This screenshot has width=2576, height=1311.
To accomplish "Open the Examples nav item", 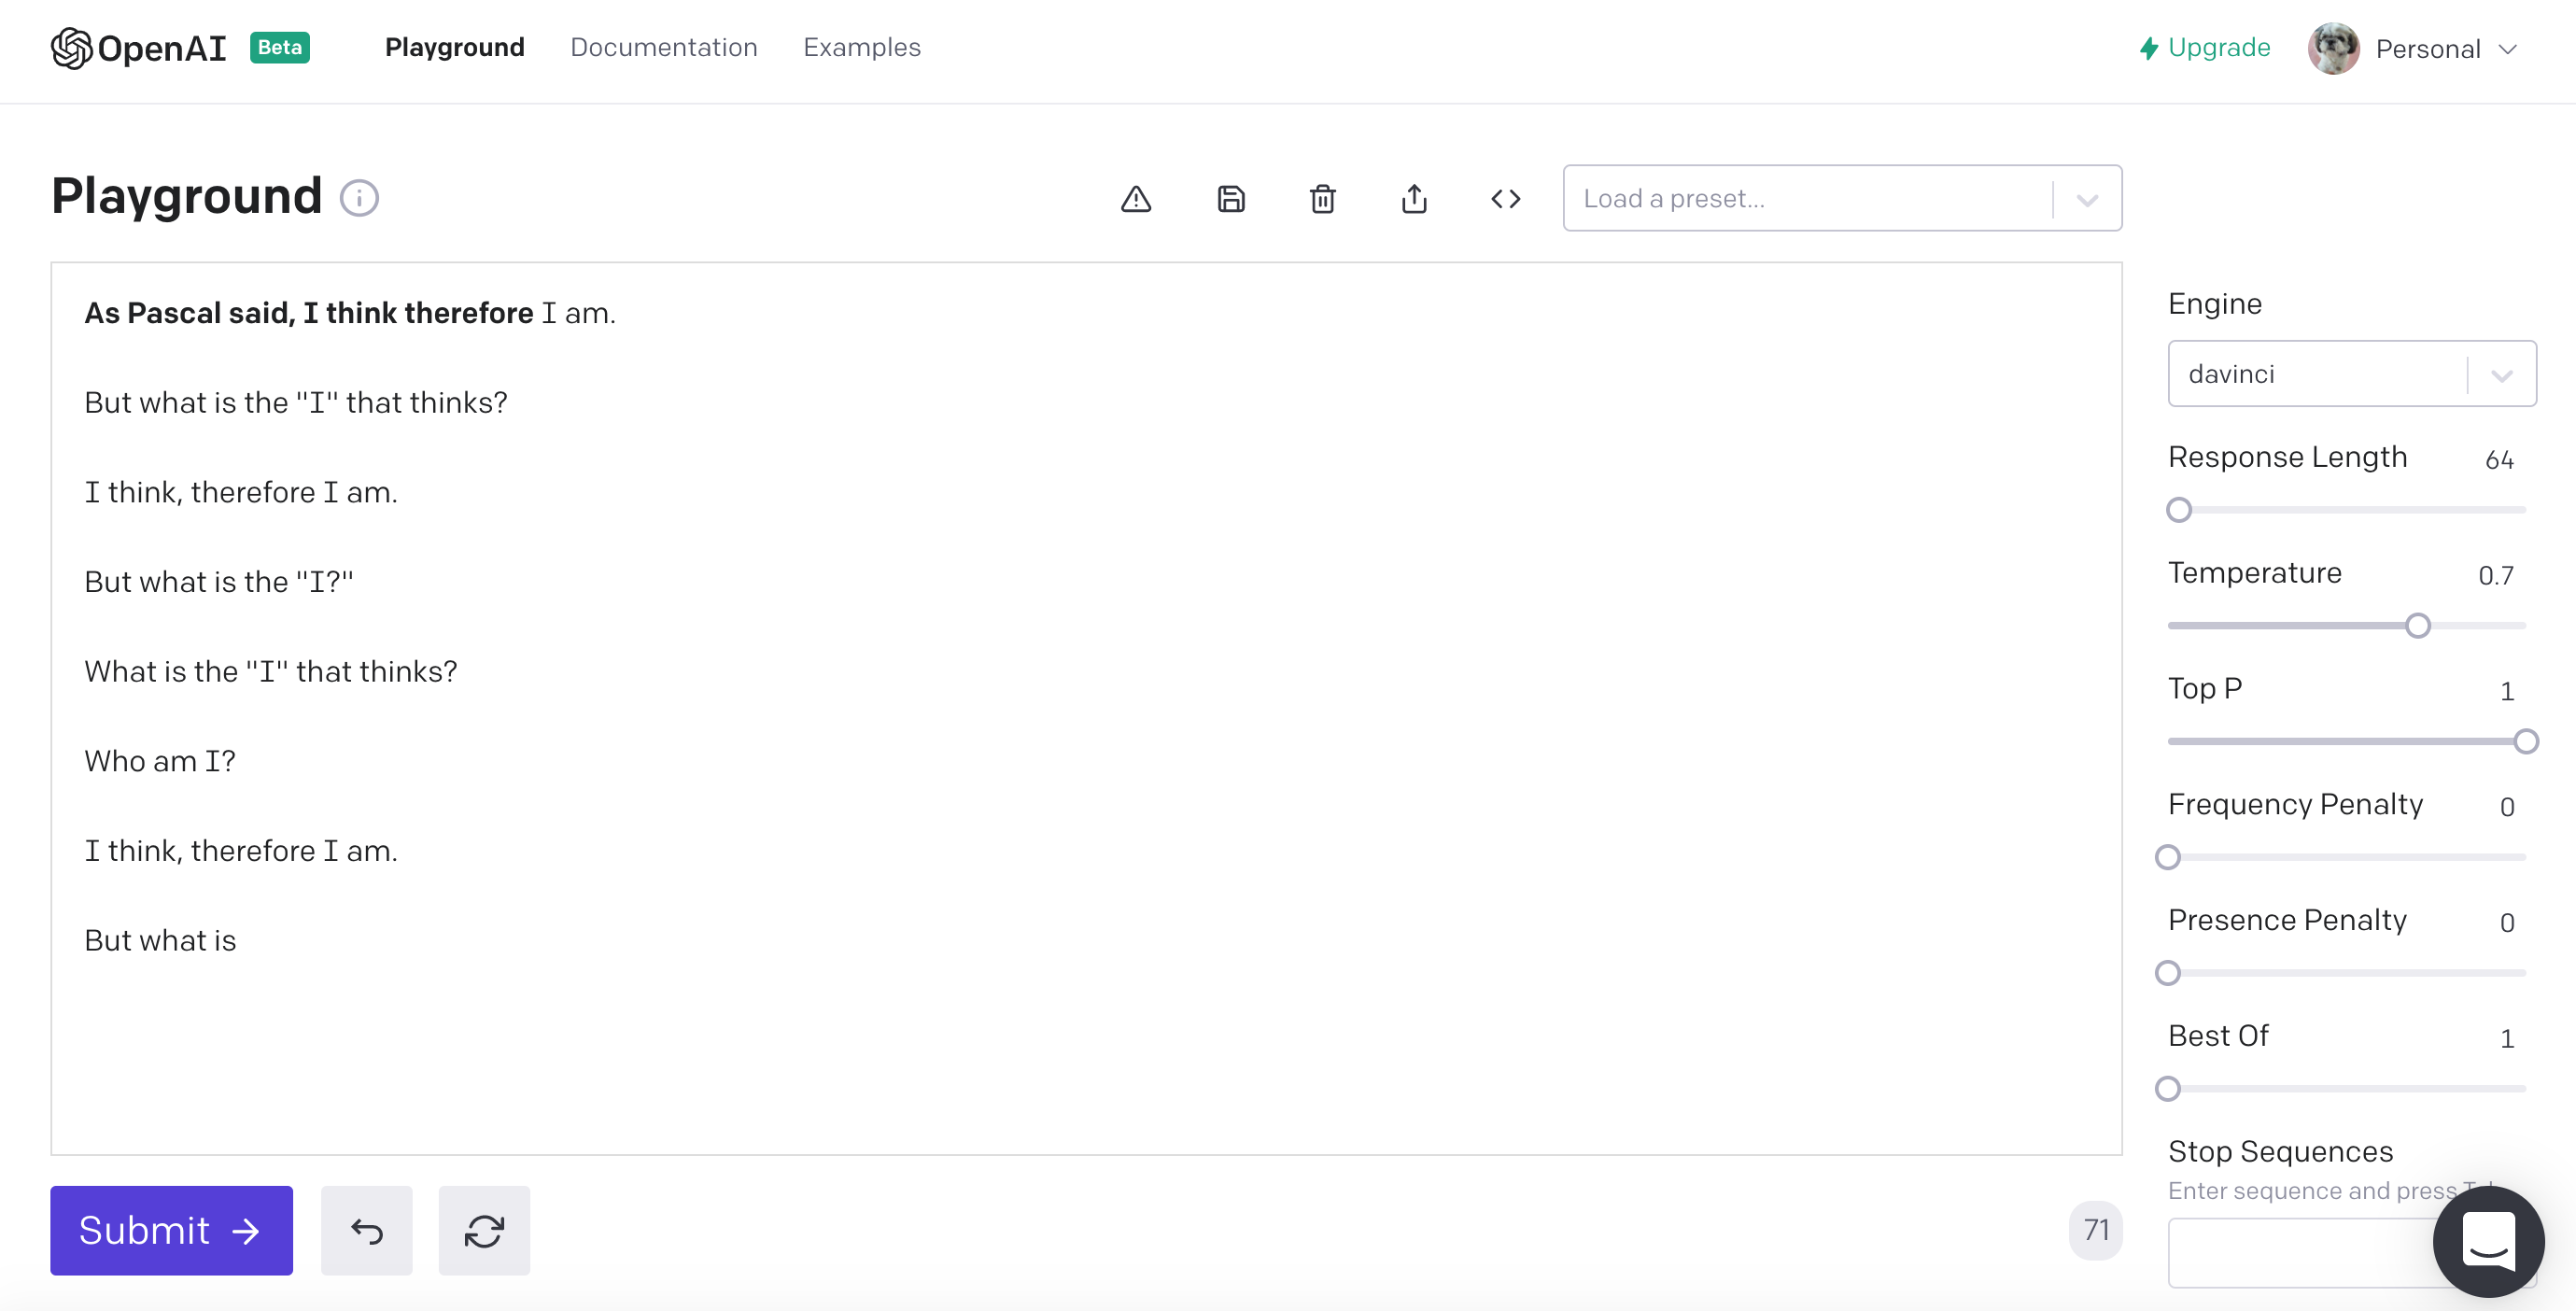I will click(862, 47).
